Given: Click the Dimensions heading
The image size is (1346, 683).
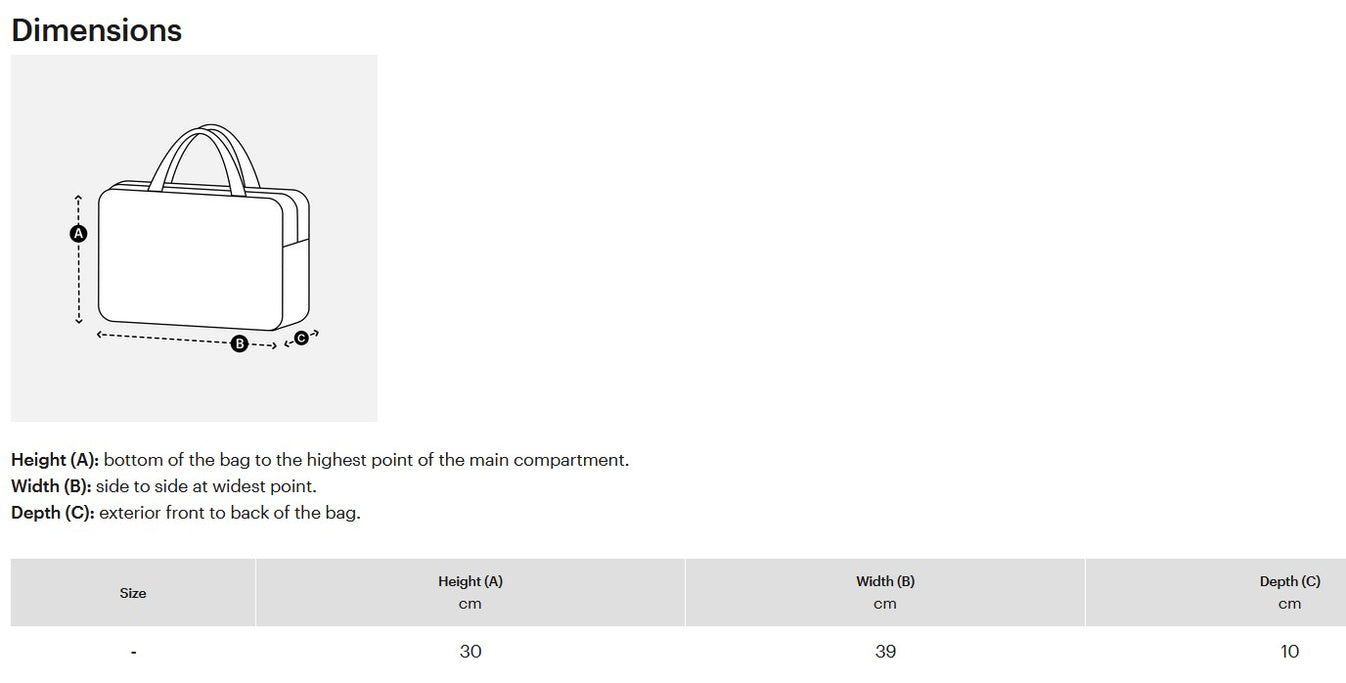Looking at the screenshot, I should 96,30.
